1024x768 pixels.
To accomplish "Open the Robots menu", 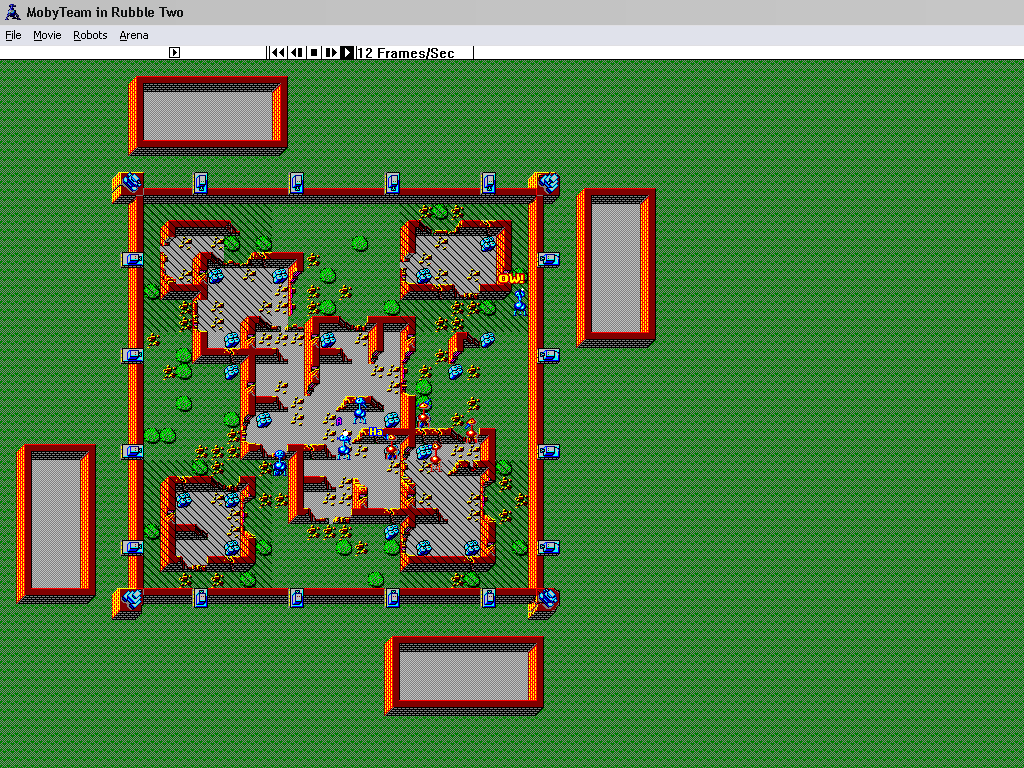I will (90, 35).
